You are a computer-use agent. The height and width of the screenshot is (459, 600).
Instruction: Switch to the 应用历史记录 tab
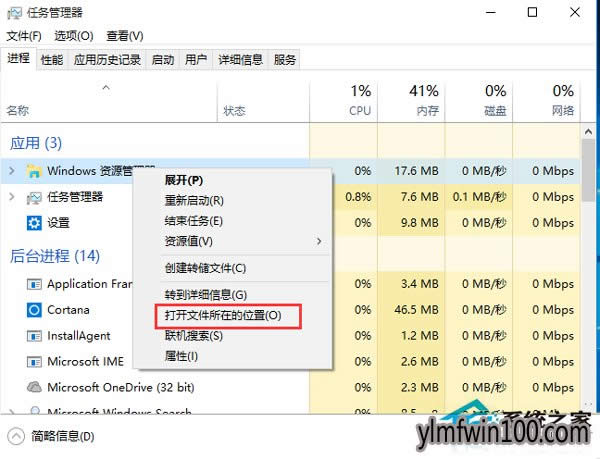[x=107, y=60]
